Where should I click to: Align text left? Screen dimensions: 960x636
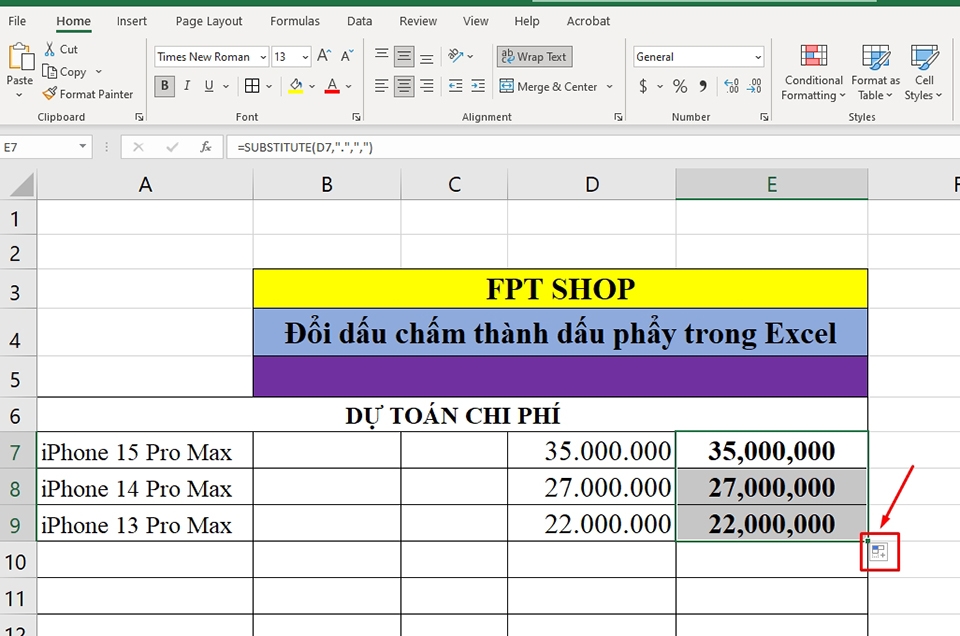click(381, 86)
